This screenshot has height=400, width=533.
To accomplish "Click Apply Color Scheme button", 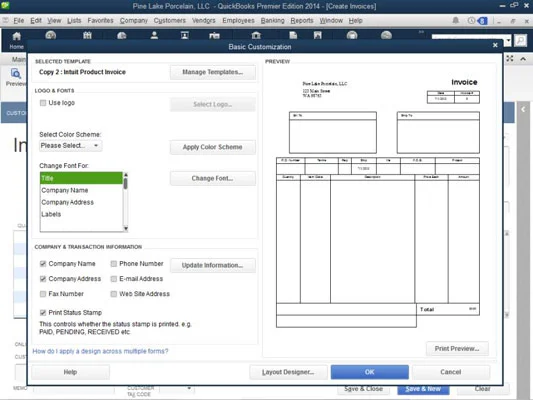I will 212,147.
